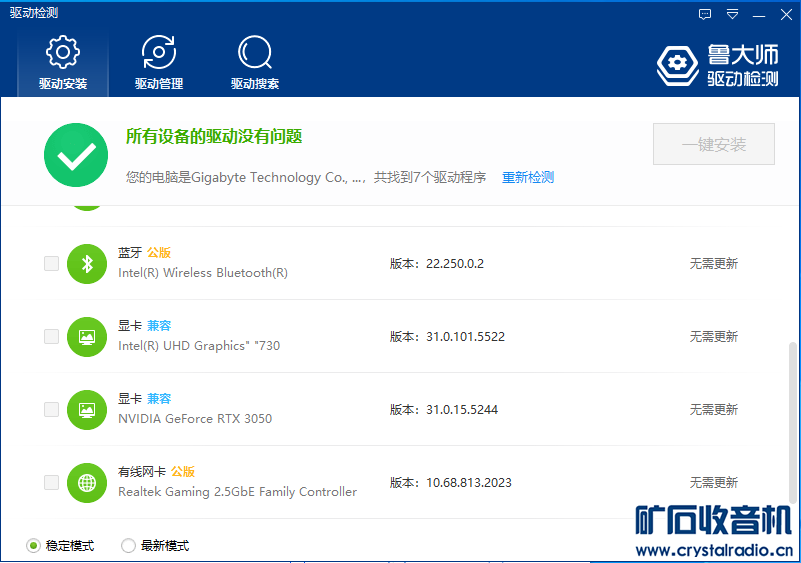801x563 pixels.
Task: Click the vertical scrollbar of driver list
Action: pyautogui.click(x=792, y=424)
